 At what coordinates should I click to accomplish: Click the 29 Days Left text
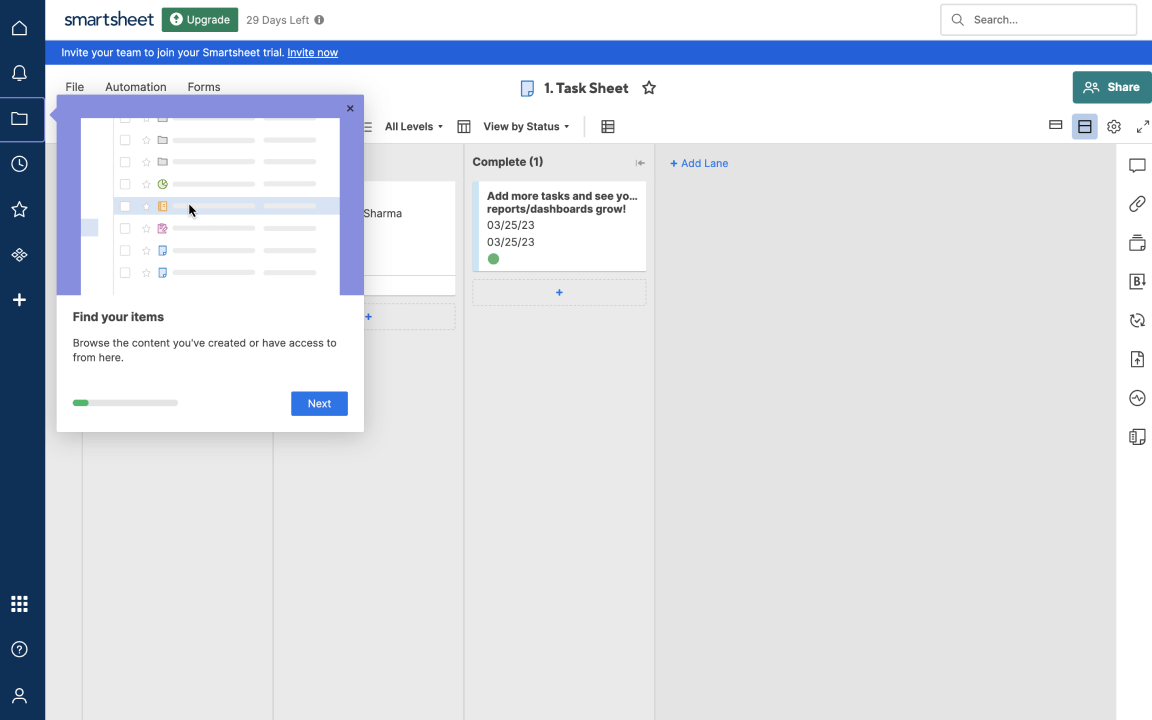tap(278, 20)
